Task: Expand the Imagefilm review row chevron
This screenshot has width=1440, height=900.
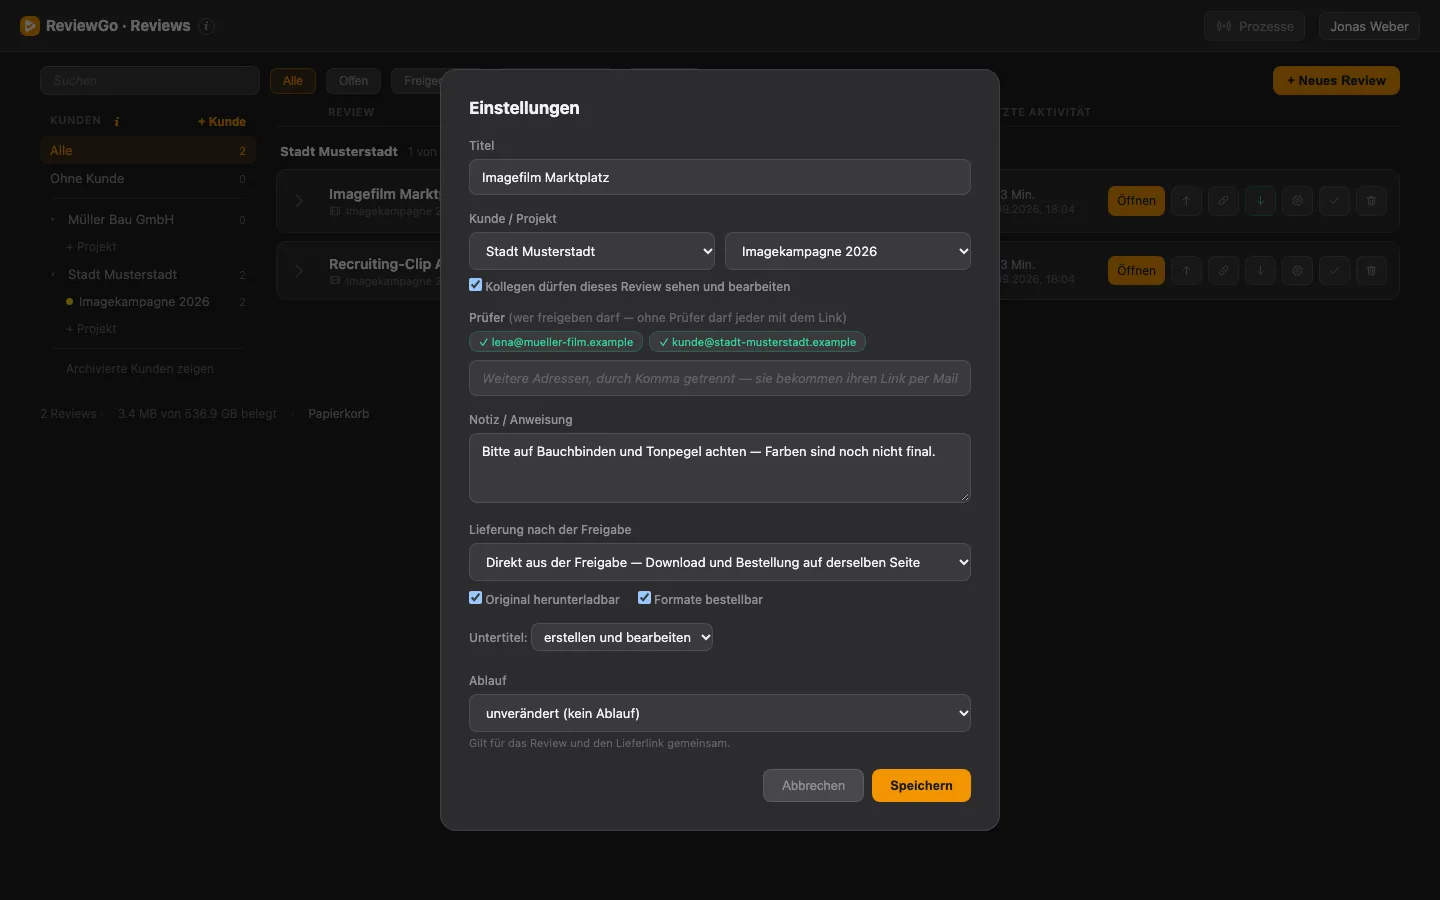Action: pos(299,201)
